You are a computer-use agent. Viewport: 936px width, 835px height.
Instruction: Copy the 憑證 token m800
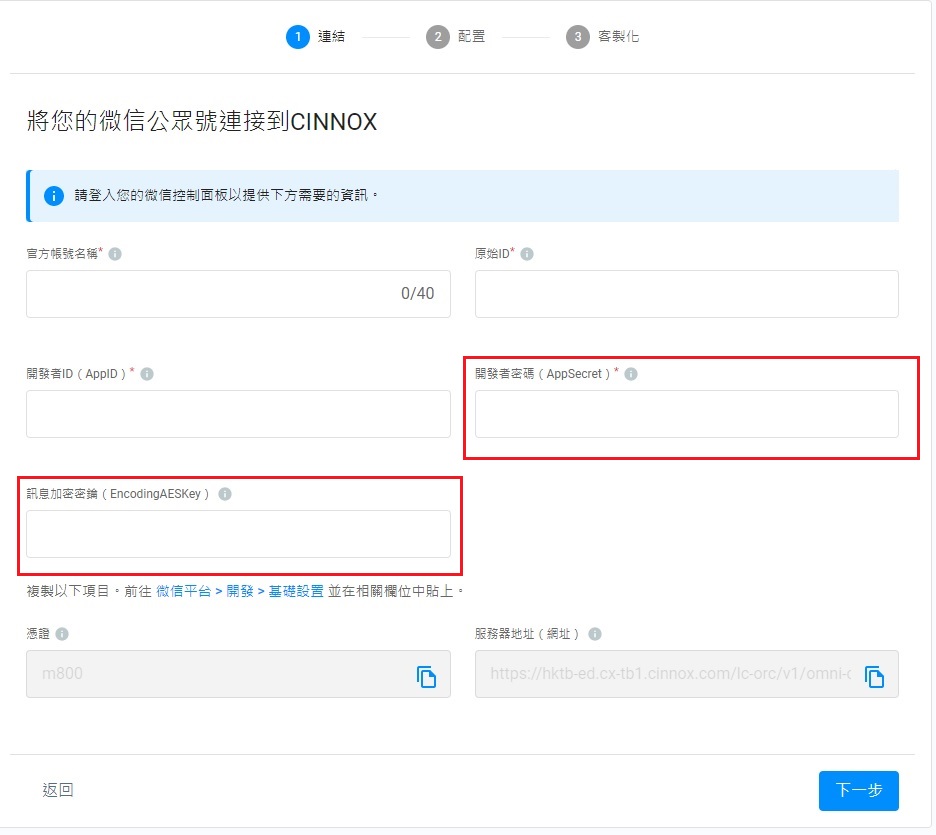(x=426, y=676)
